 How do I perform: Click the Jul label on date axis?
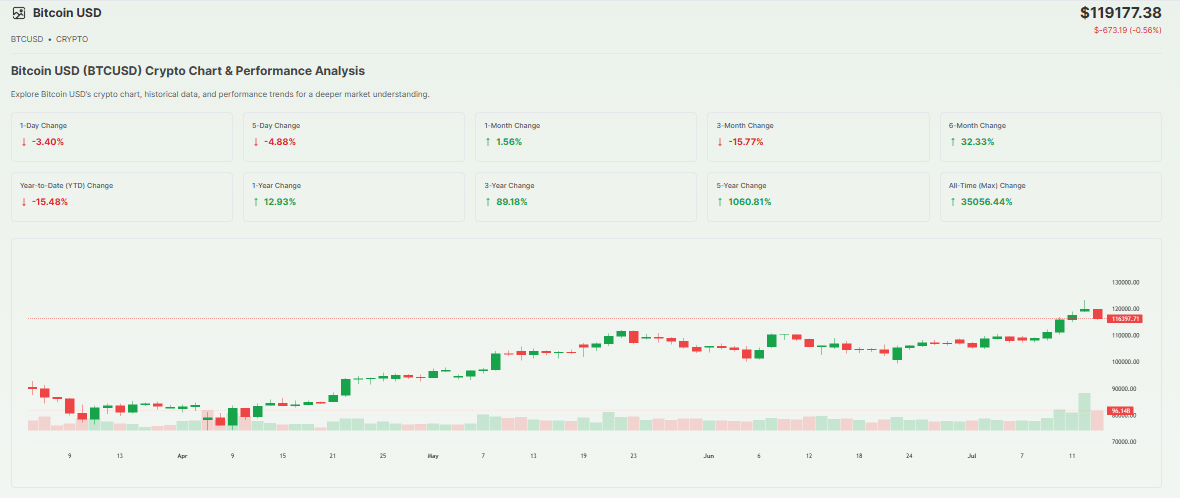[x=972, y=456]
